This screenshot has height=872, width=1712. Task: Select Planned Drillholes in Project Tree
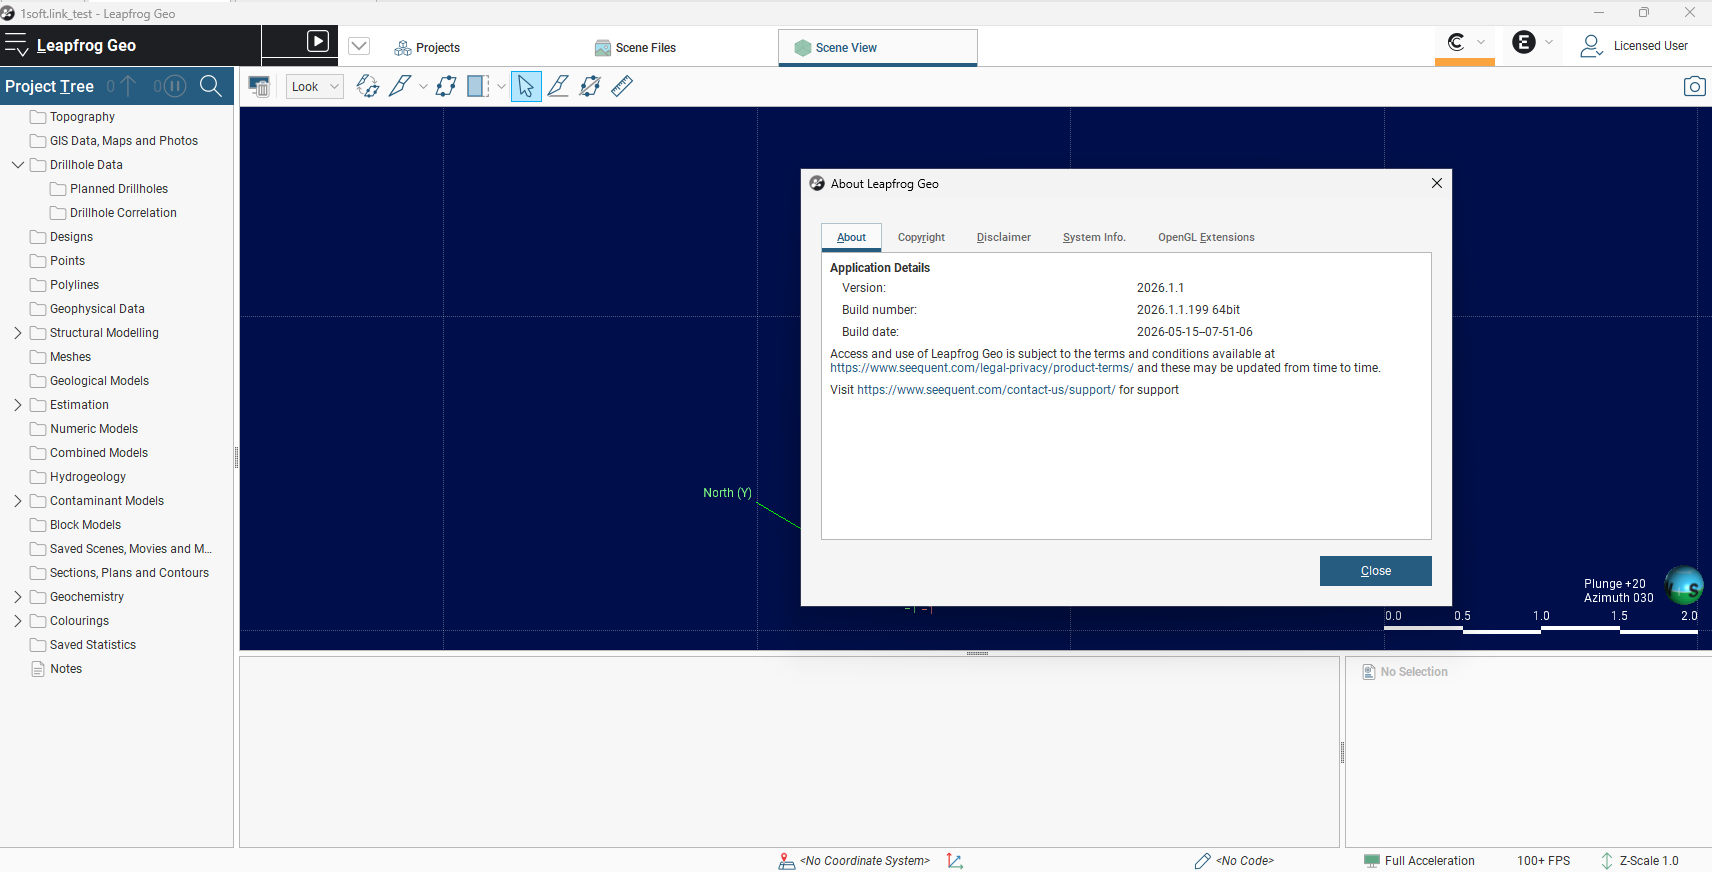click(x=119, y=189)
